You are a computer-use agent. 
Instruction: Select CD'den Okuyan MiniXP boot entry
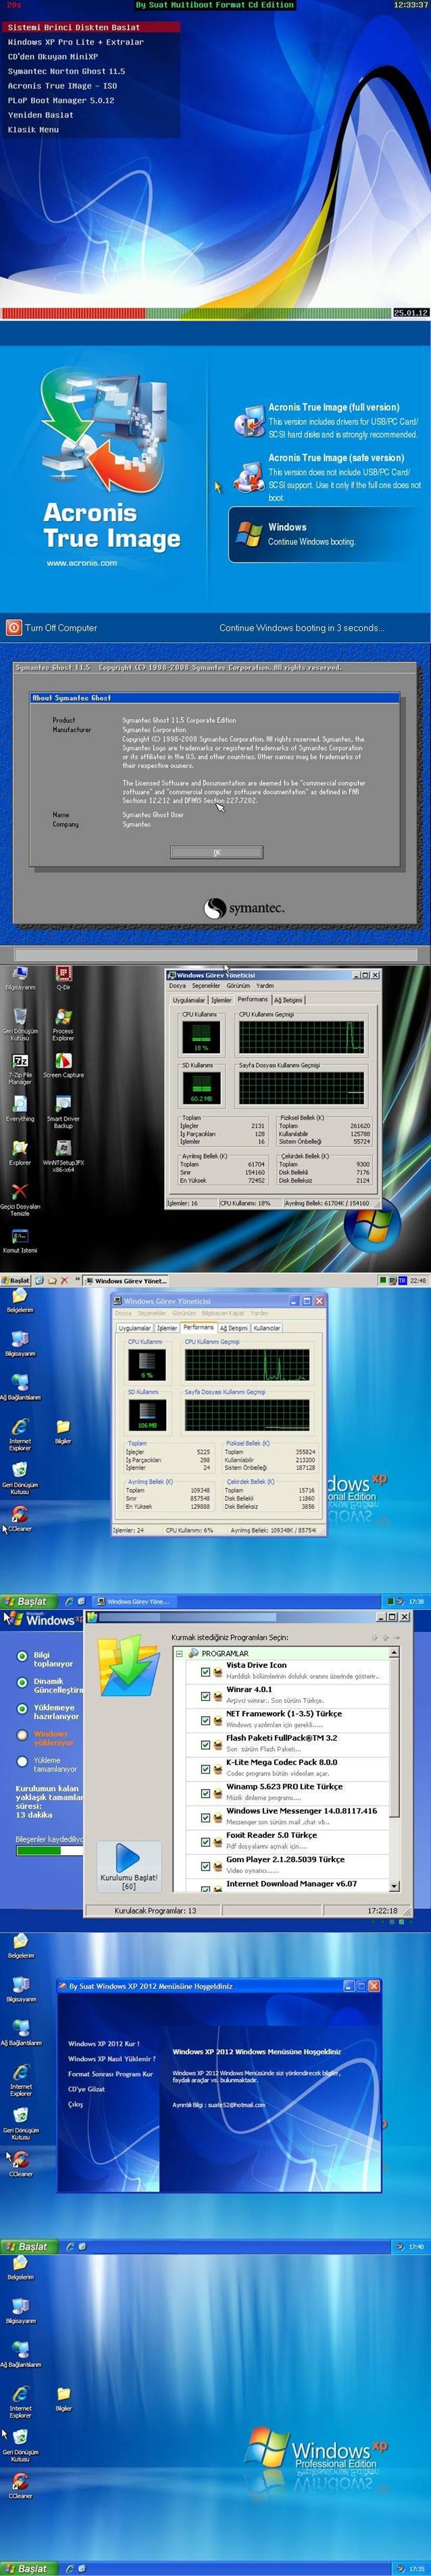53,56
